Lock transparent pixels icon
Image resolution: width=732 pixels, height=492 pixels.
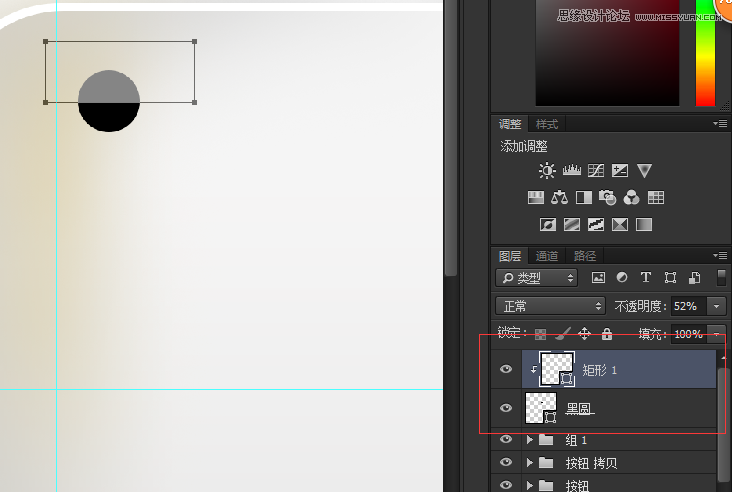(x=540, y=334)
